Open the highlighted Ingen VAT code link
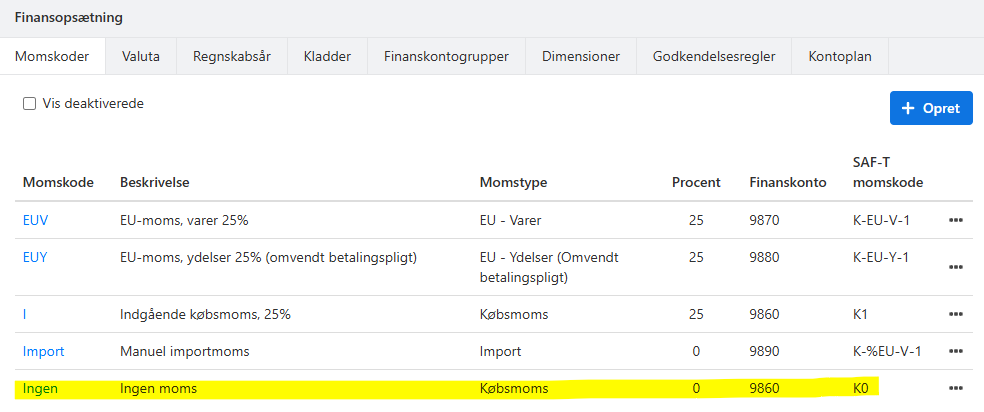984x412 pixels. [x=40, y=389]
